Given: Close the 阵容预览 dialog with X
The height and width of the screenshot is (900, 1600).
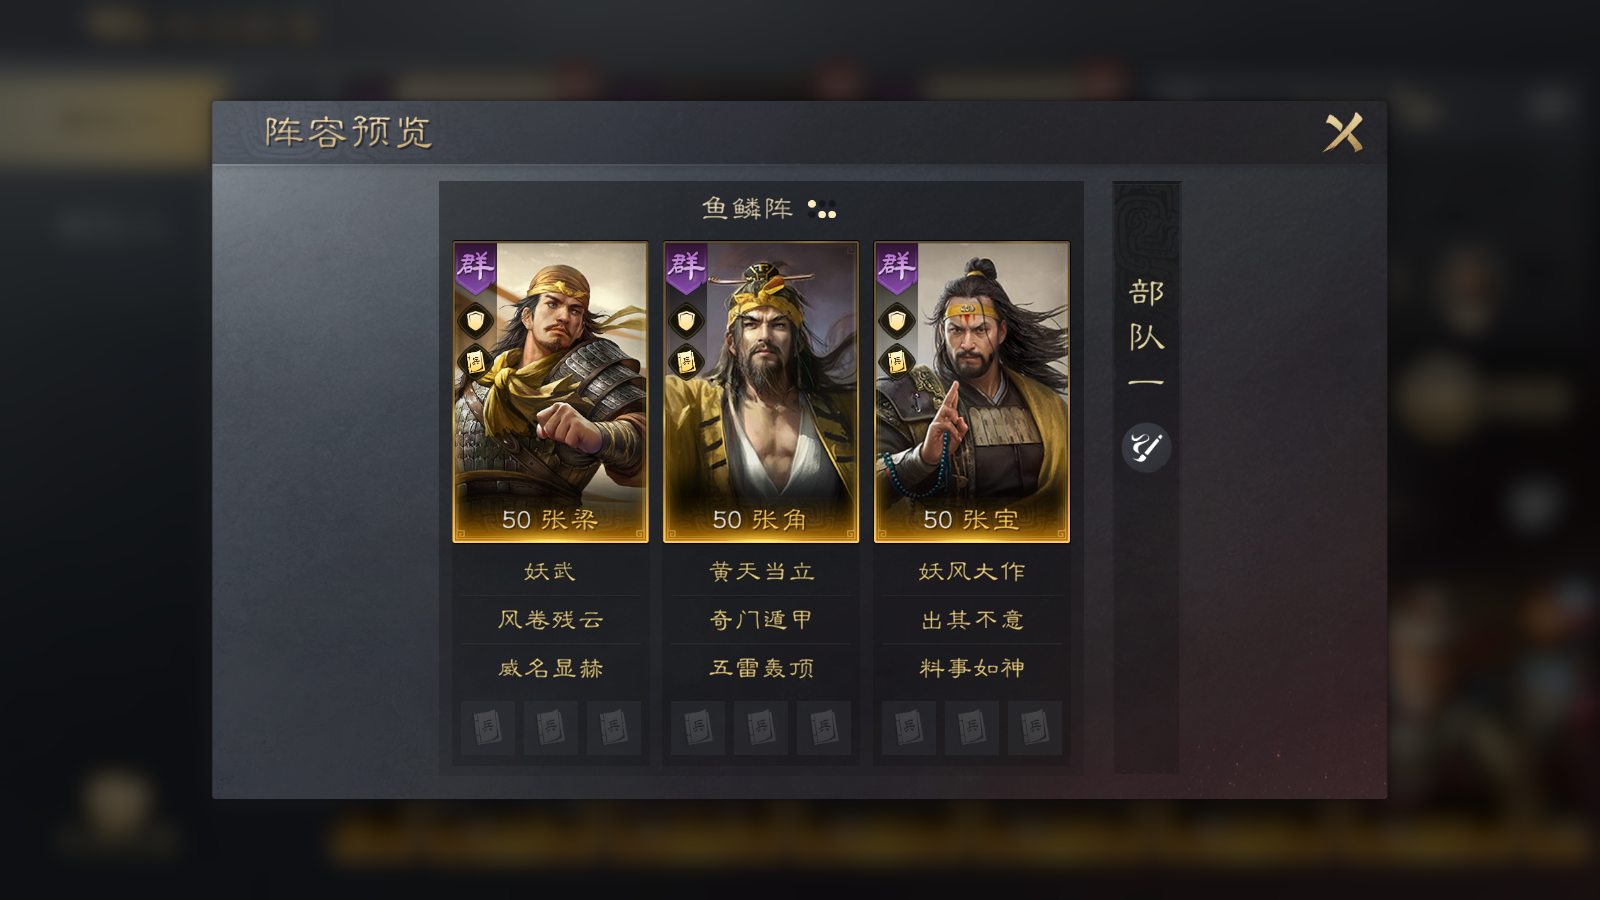Looking at the screenshot, I should click(x=1343, y=132).
